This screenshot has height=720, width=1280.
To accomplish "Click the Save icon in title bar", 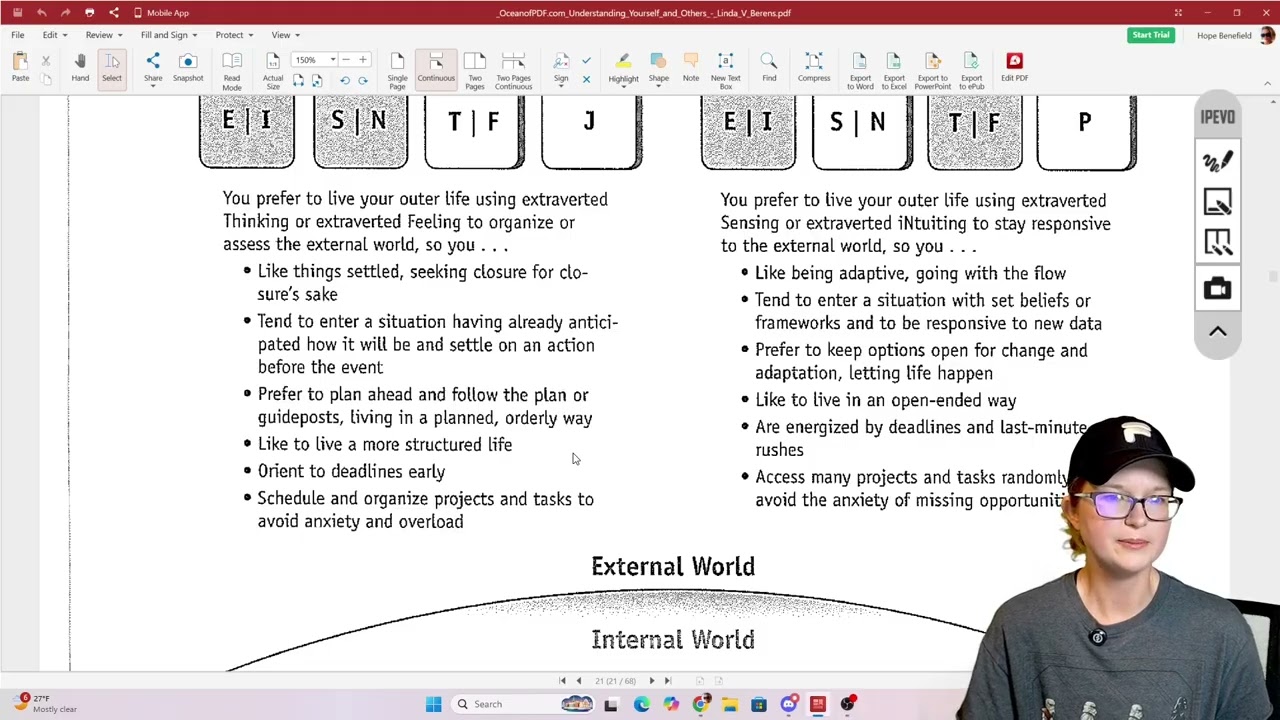I will (x=17, y=13).
